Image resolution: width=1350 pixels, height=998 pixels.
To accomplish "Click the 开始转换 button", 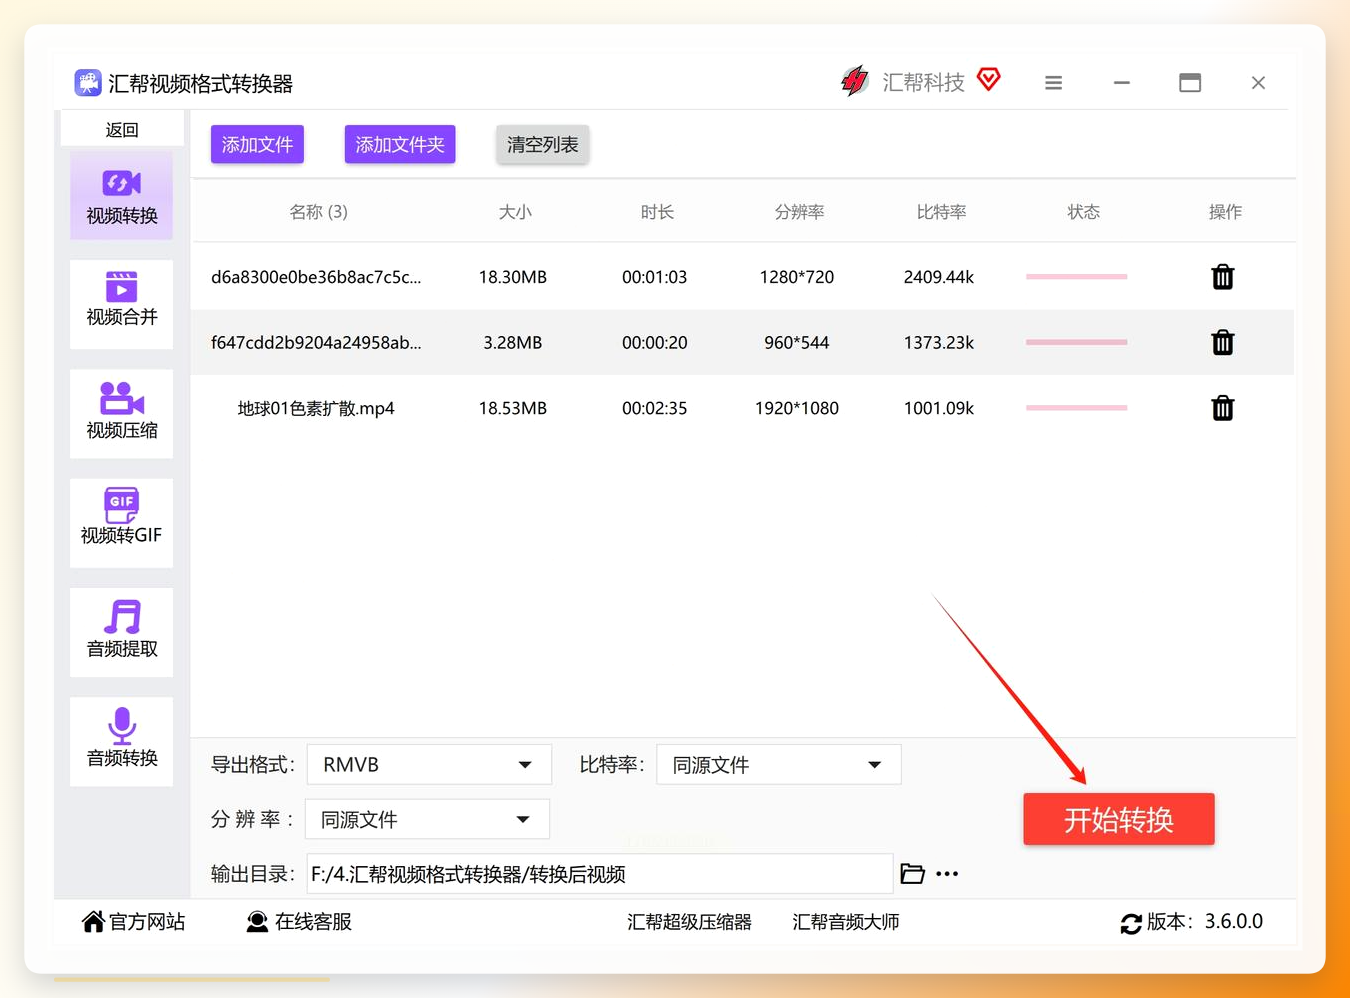I will pyautogui.click(x=1119, y=820).
